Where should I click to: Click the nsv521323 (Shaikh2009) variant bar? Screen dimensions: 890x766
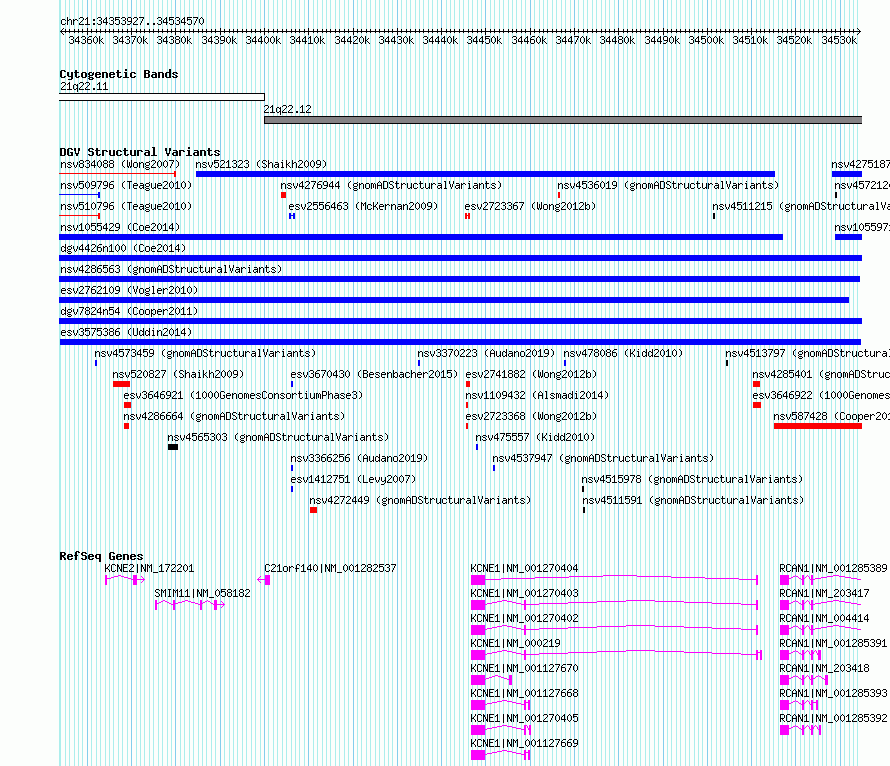485,174
